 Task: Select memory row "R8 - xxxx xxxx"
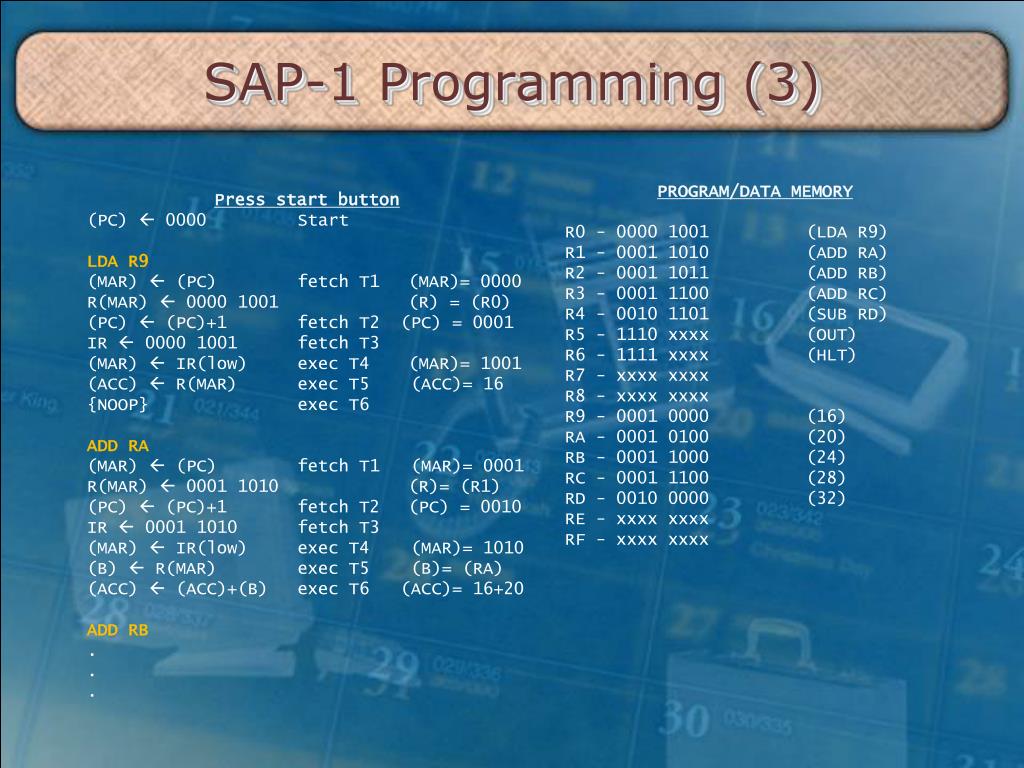pos(637,396)
